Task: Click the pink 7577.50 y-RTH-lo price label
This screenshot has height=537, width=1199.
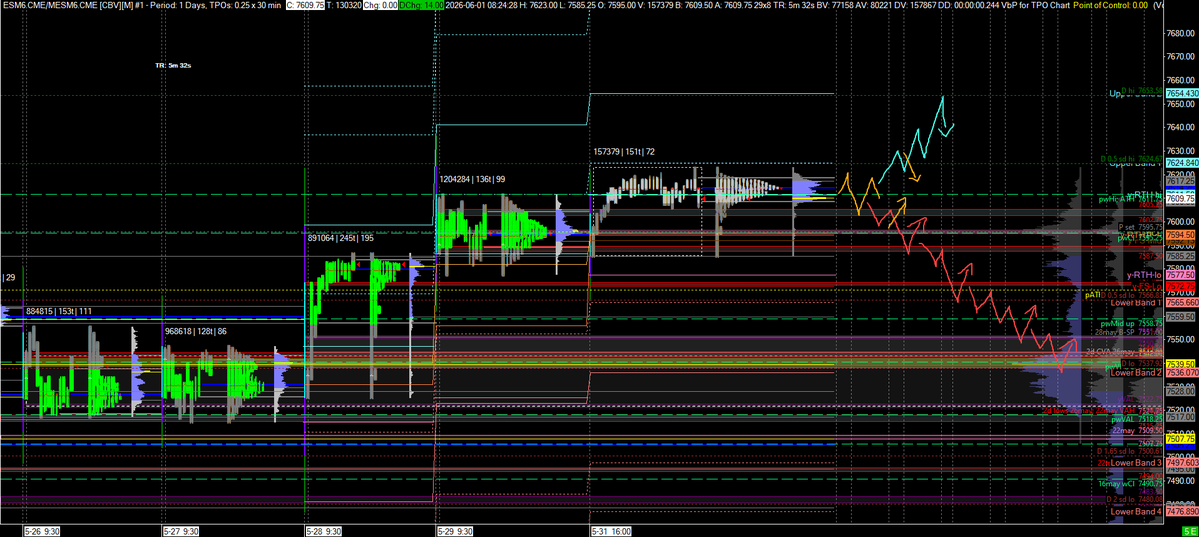Action: tap(1181, 275)
